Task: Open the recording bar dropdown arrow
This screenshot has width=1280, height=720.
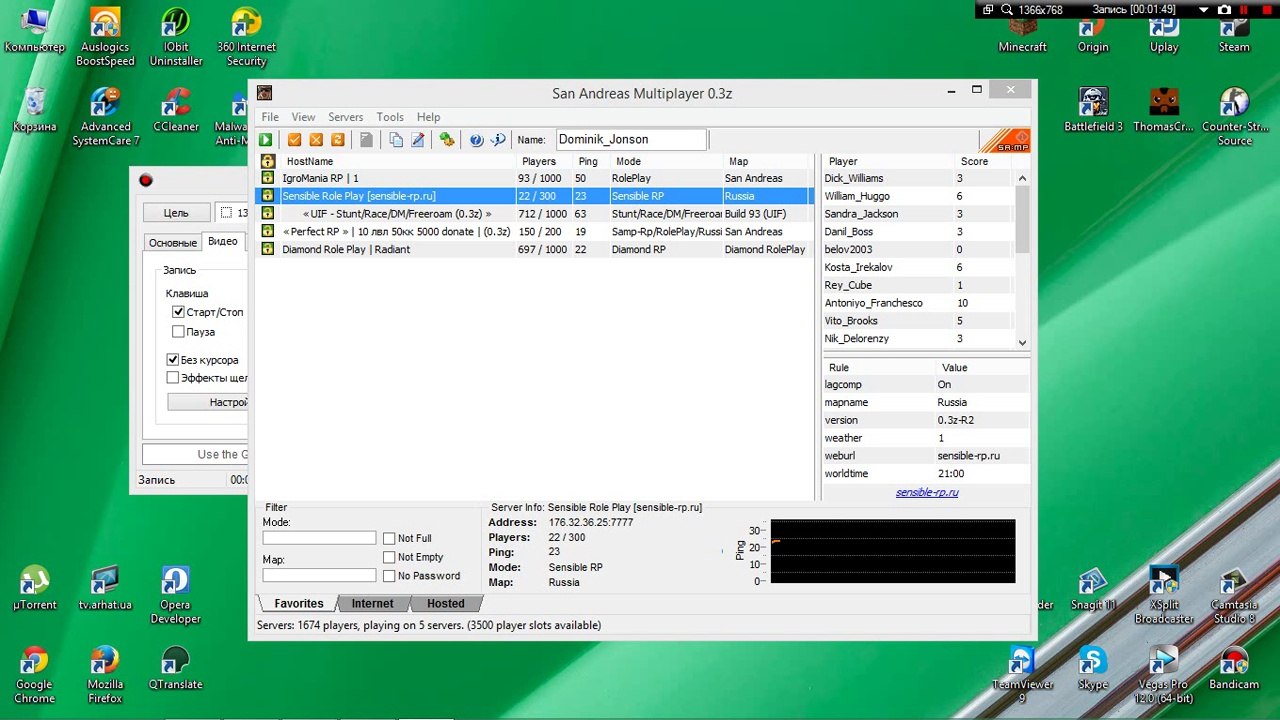Action: 1204,10
